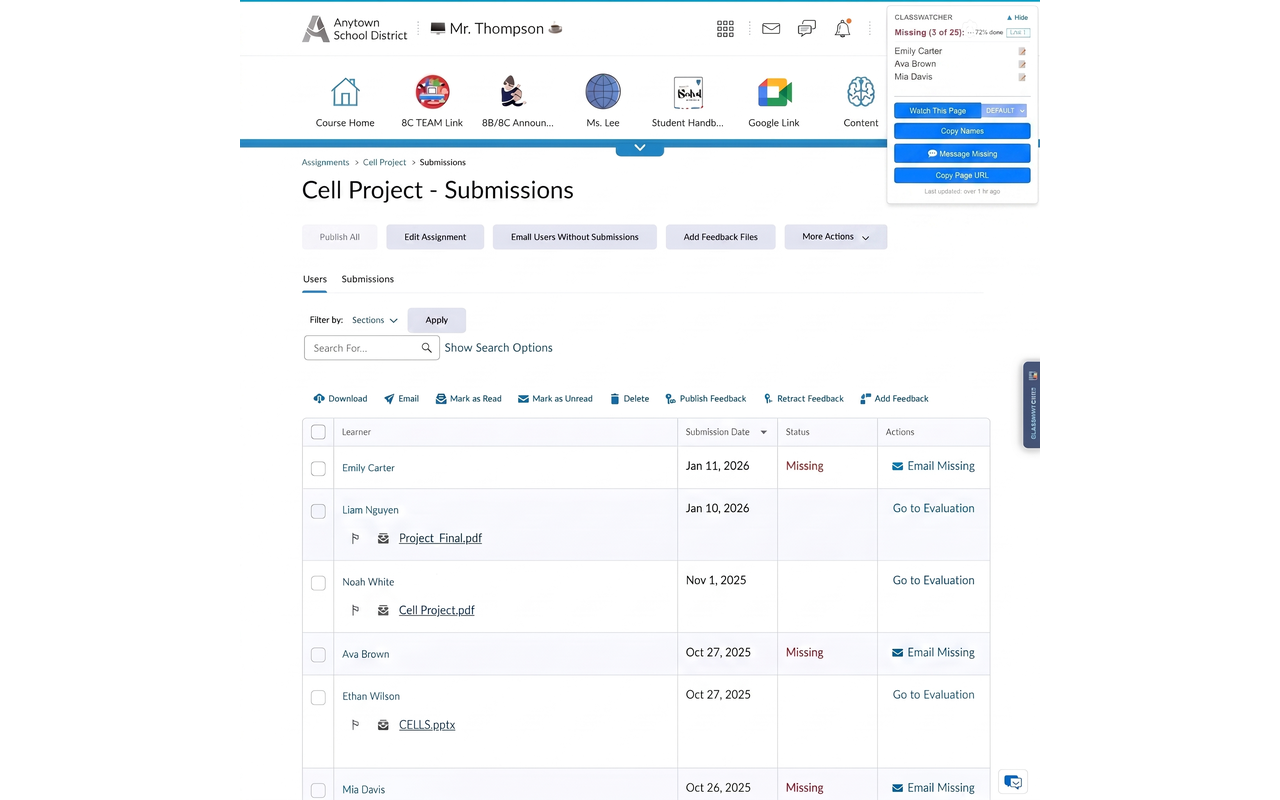Screen dimensions: 1280x800
Task: Click the Add Feedback Files button
Action: (721, 237)
